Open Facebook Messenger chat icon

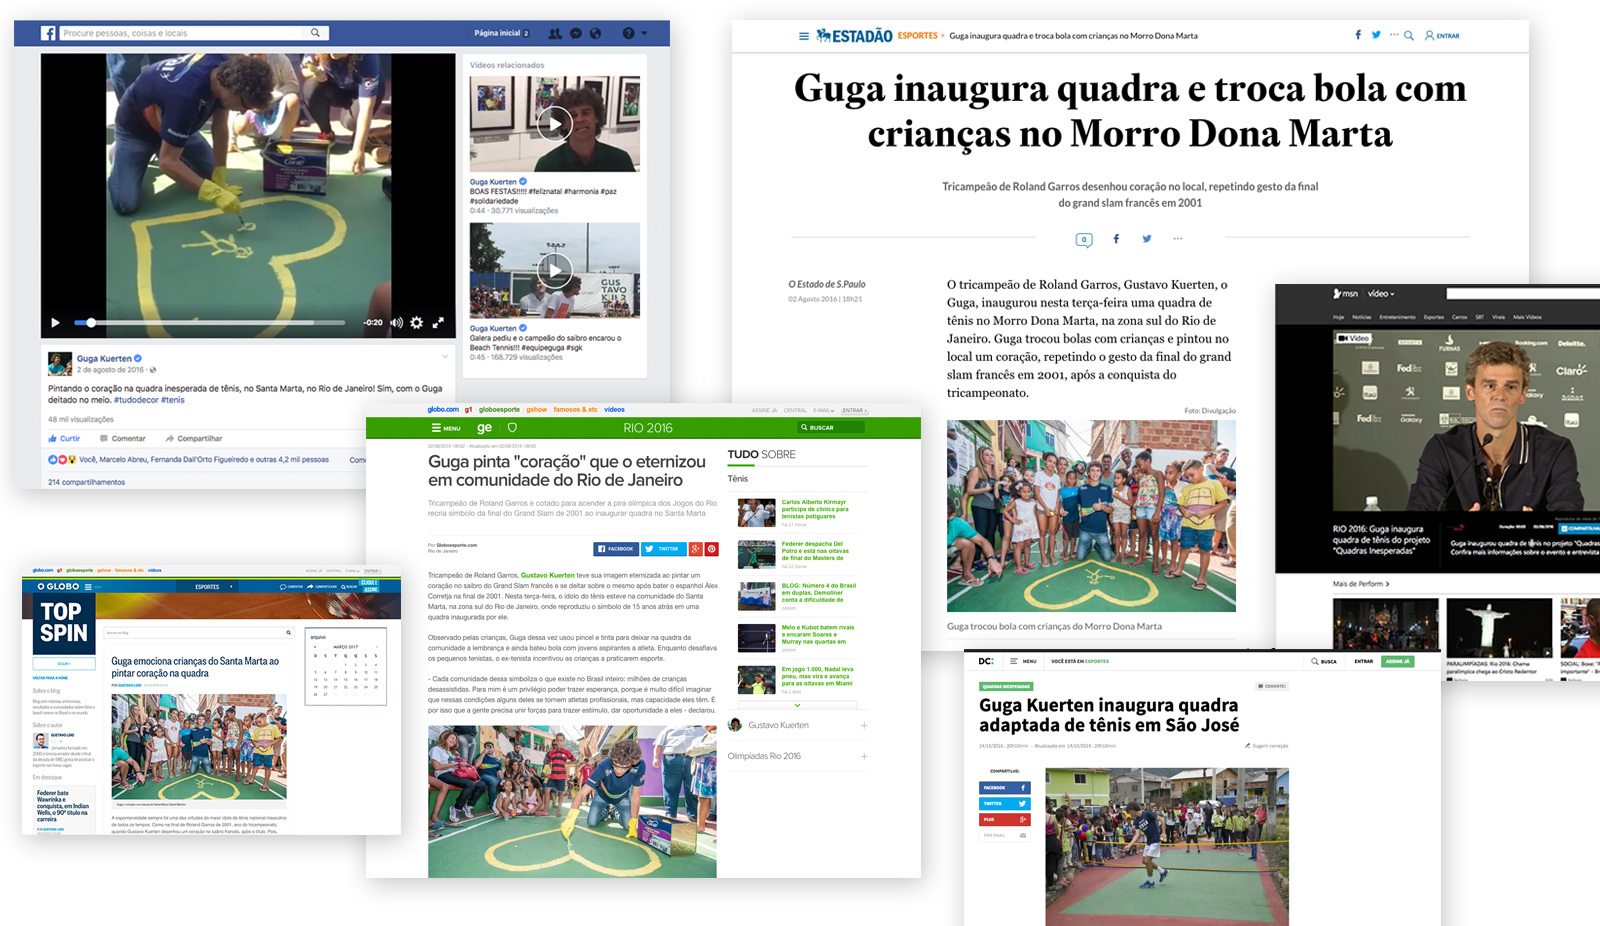pos(576,33)
